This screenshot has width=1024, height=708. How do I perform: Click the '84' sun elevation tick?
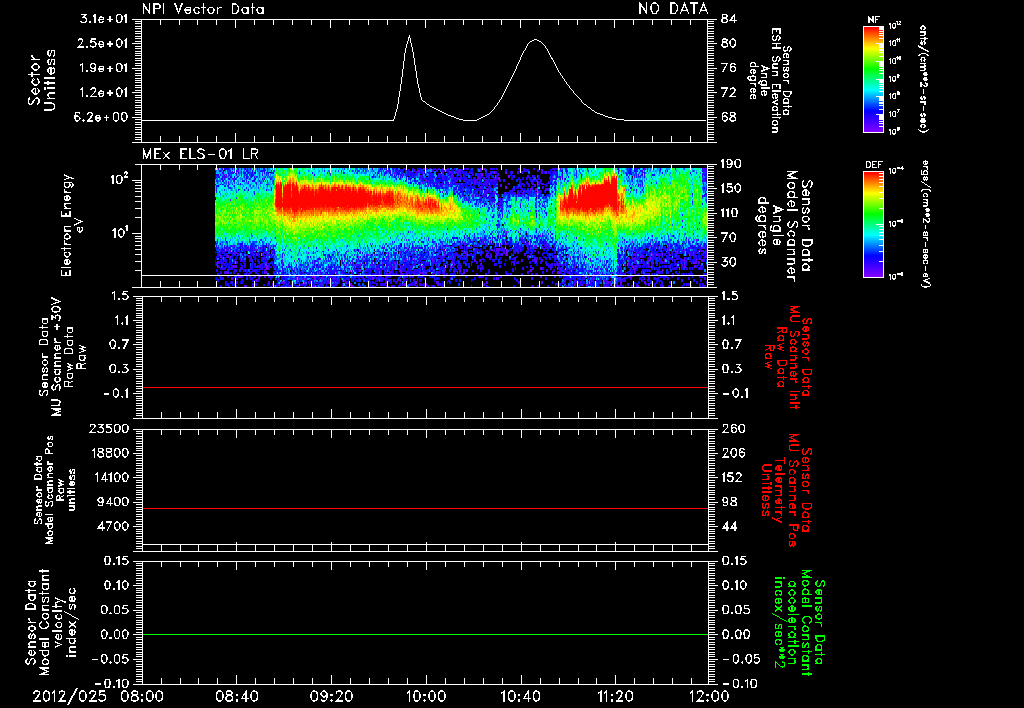point(729,19)
